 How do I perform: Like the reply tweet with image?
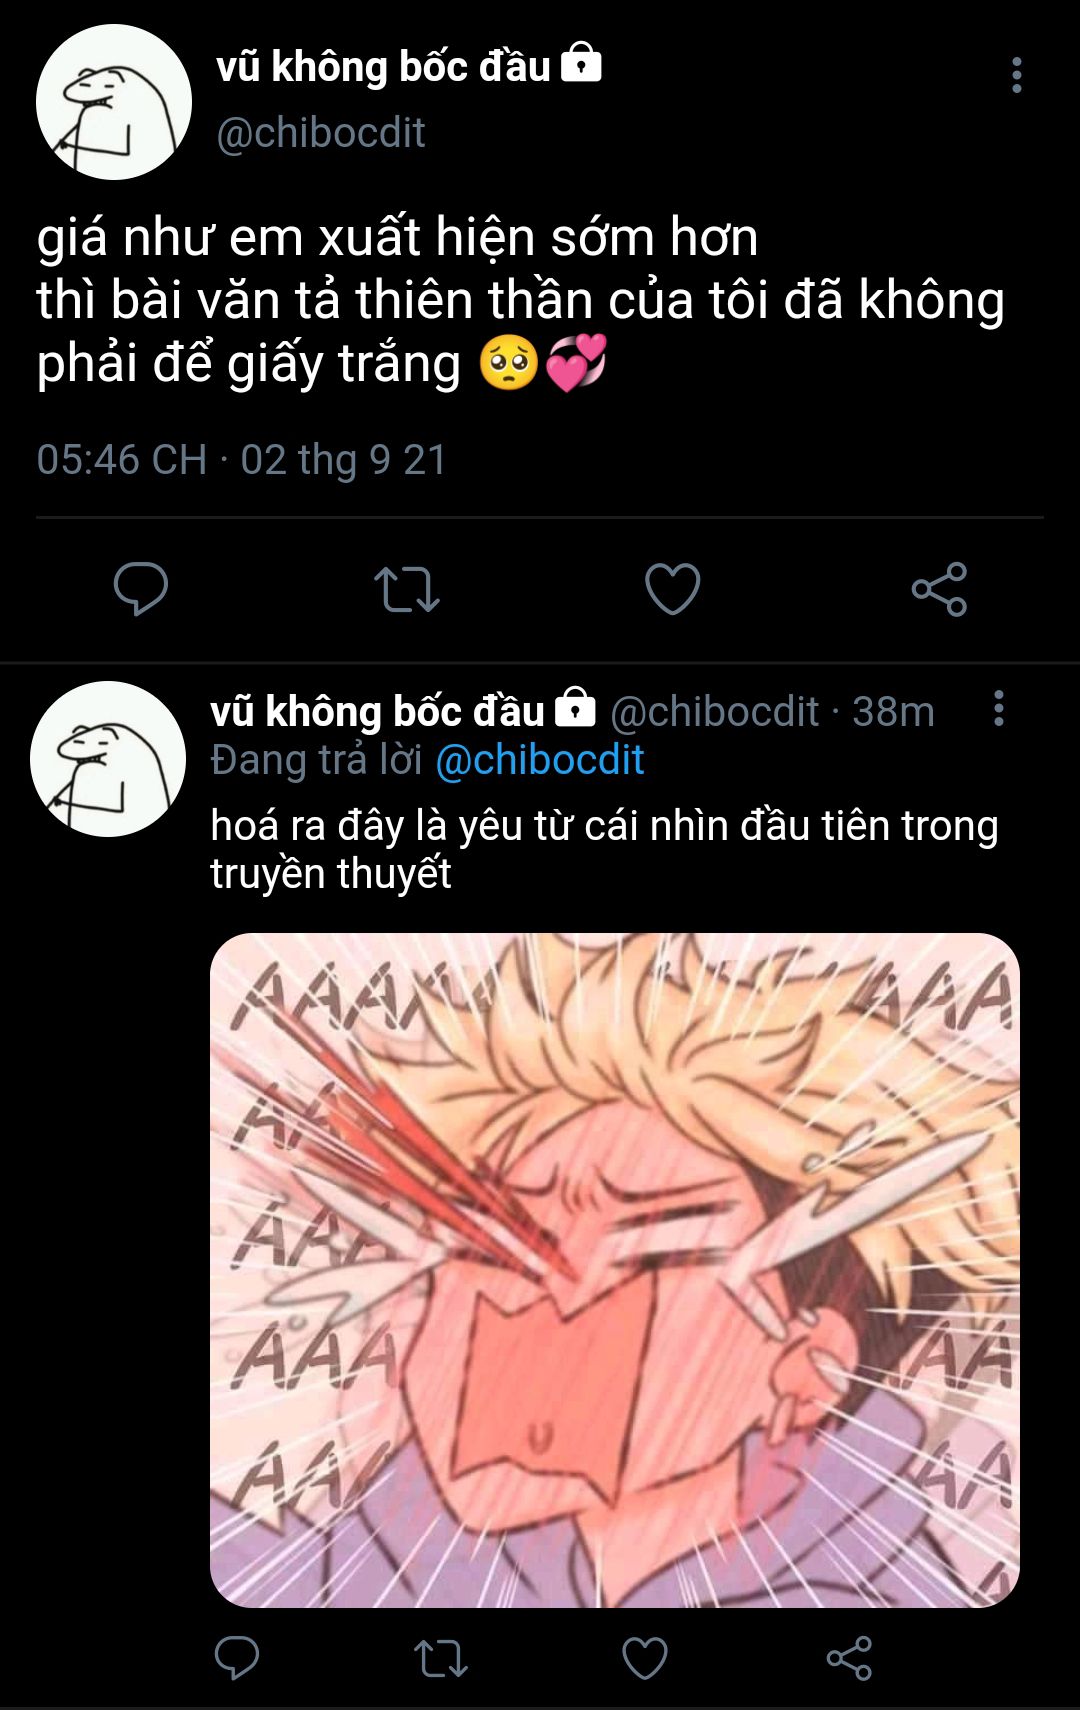pyautogui.click(x=645, y=1657)
